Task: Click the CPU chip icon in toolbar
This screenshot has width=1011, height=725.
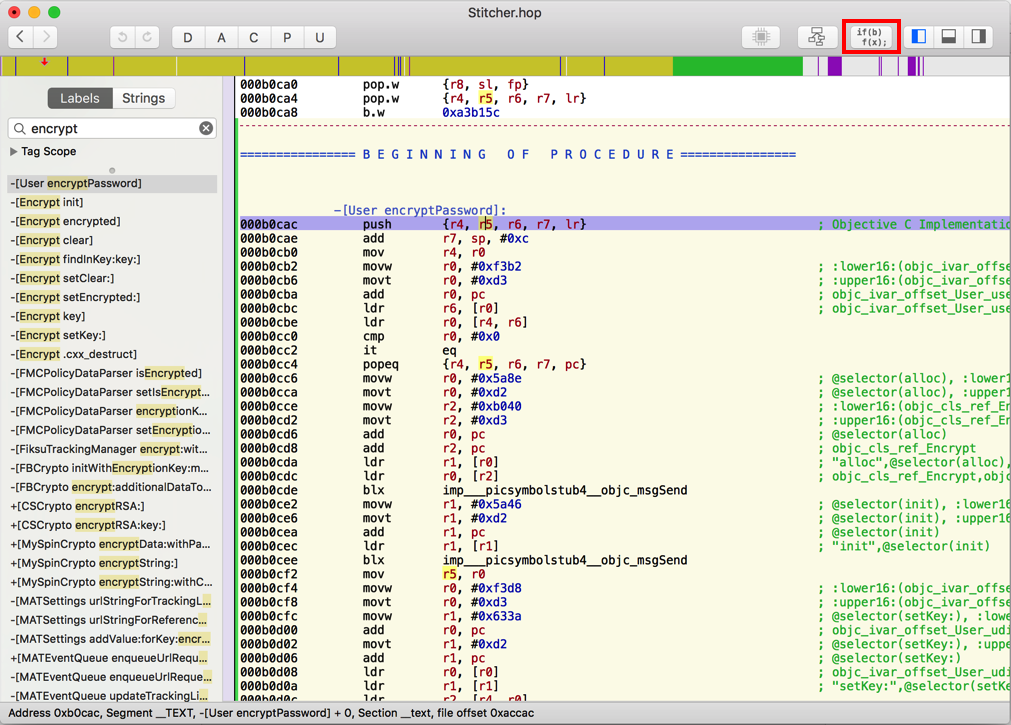Action: click(x=761, y=37)
